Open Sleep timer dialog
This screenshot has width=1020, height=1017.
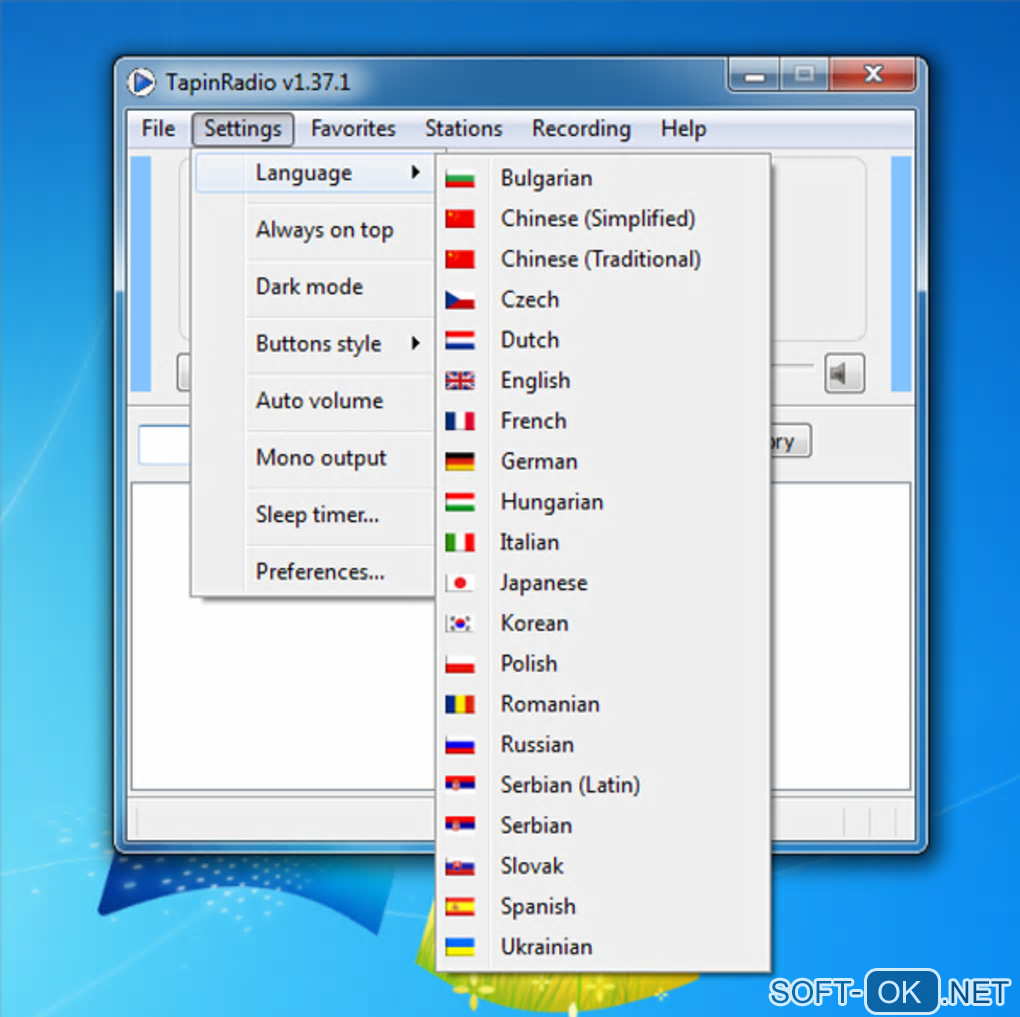[x=317, y=515]
